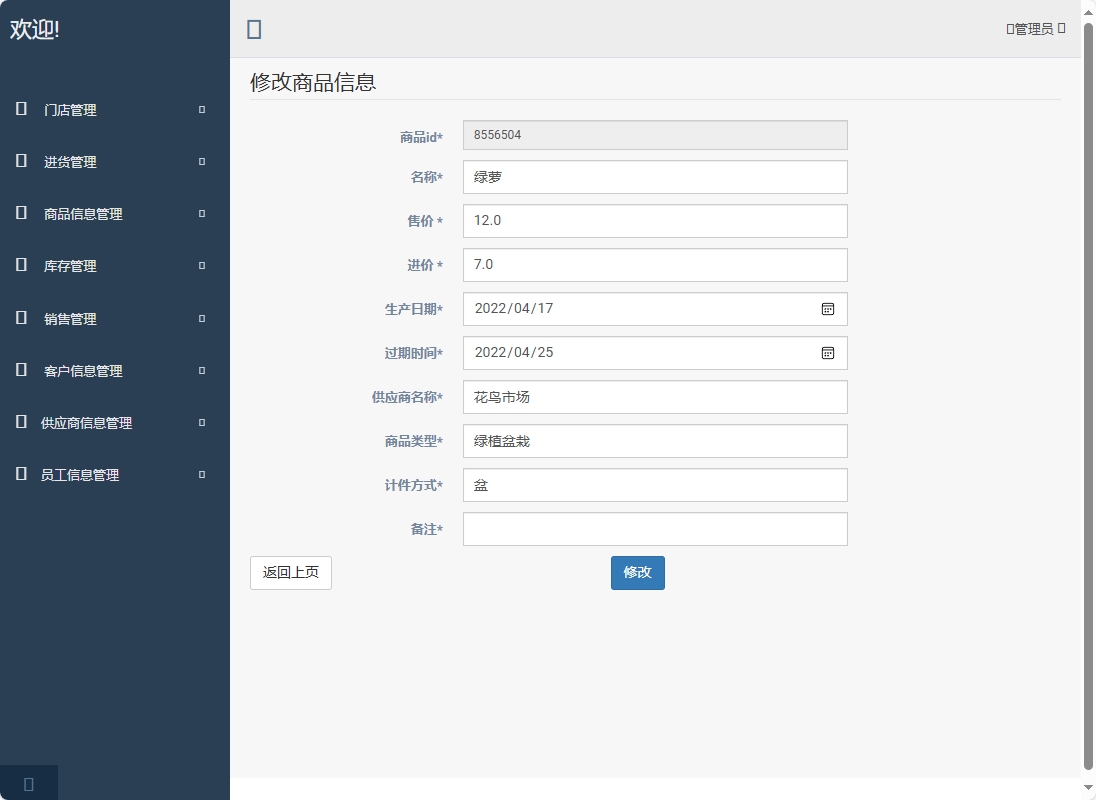Click the icon at the sidebar bottom
Screen dimensions: 1096x800
pyautogui.click(x=29, y=783)
